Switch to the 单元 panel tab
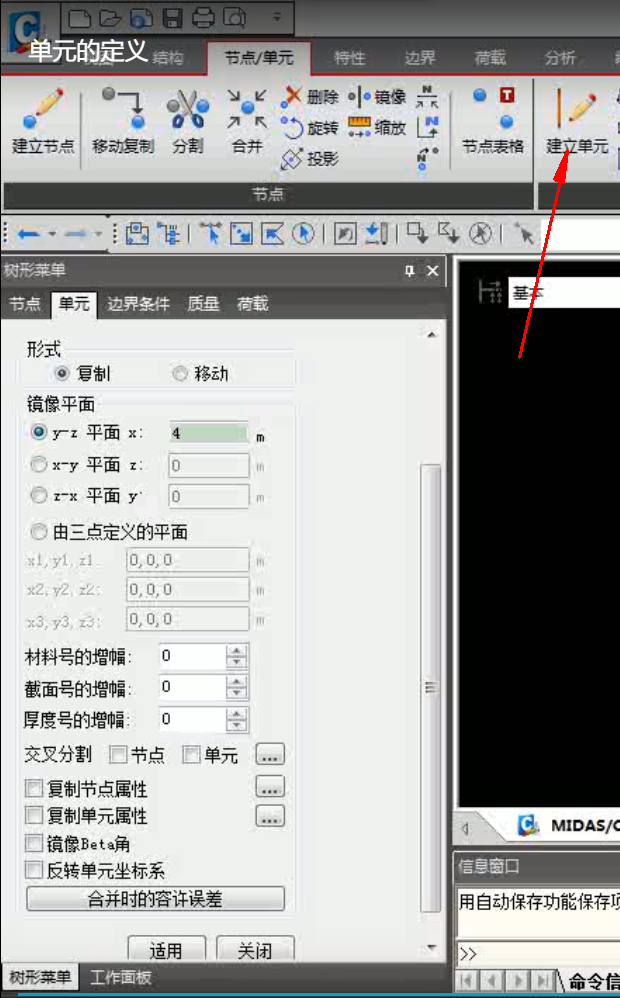 point(74,304)
